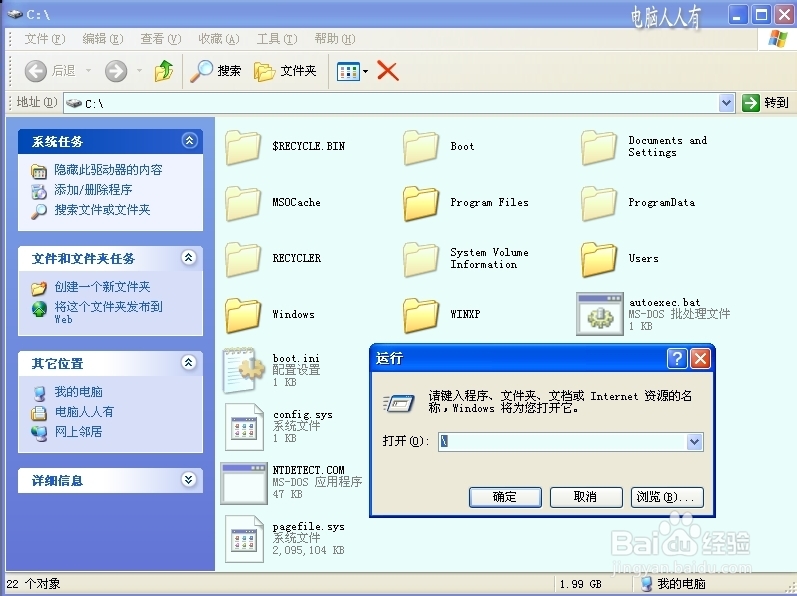Select the RECYCLER folder icon
797x596 pixels.
(243, 259)
